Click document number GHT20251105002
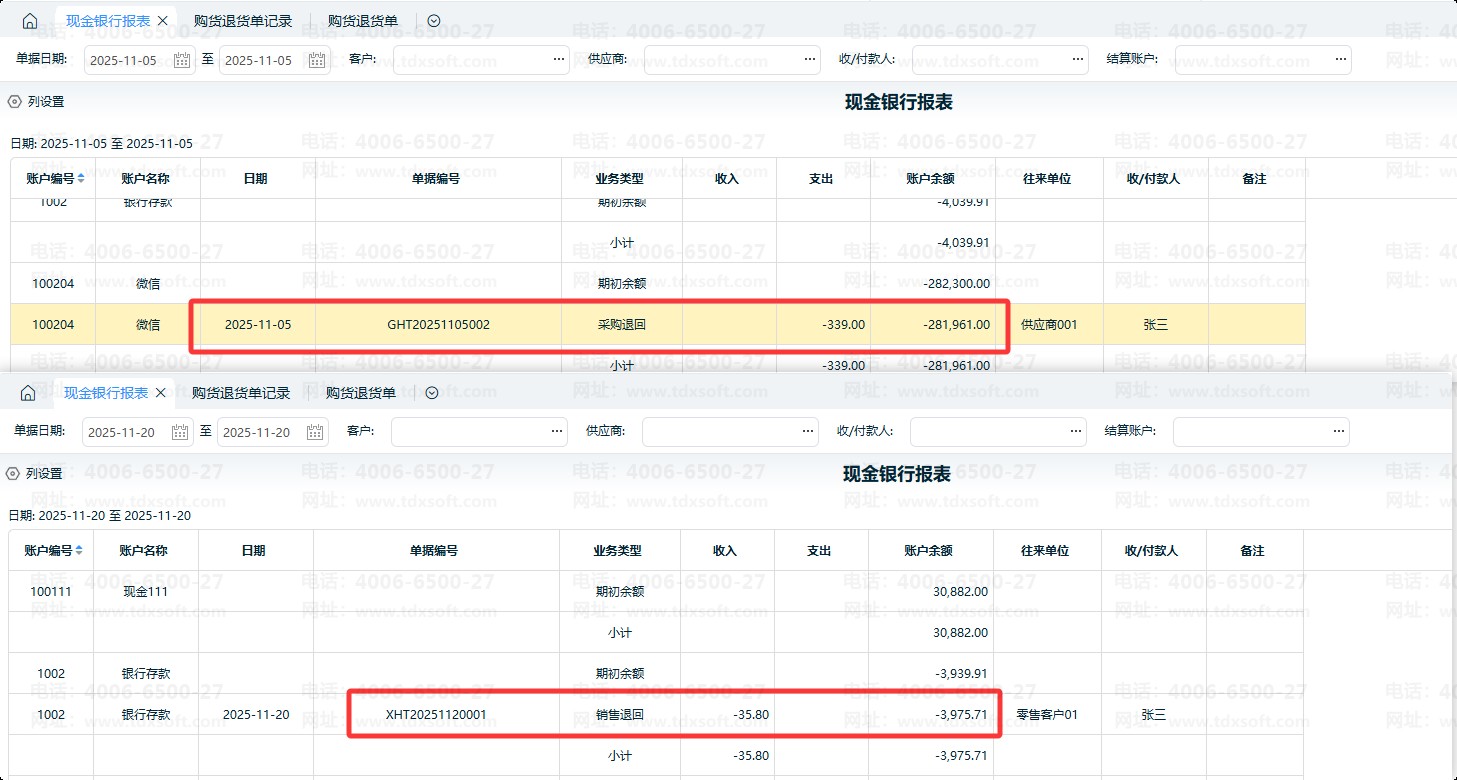 438,325
